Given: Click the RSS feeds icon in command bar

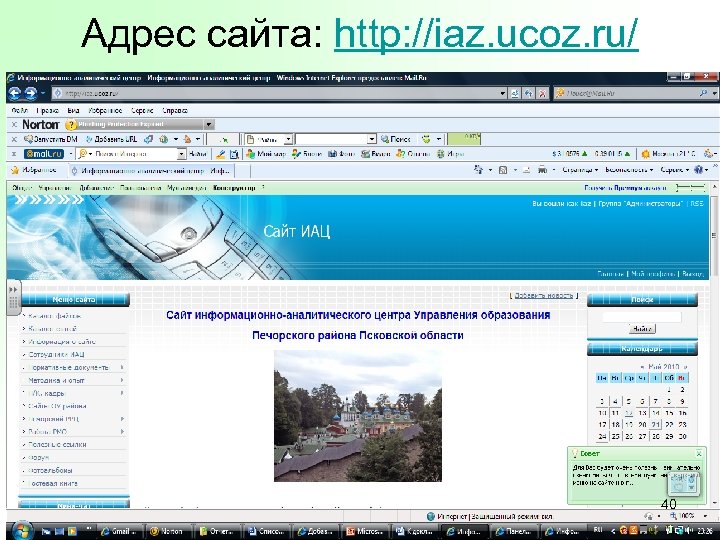Looking at the screenshot, I should click(503, 170).
